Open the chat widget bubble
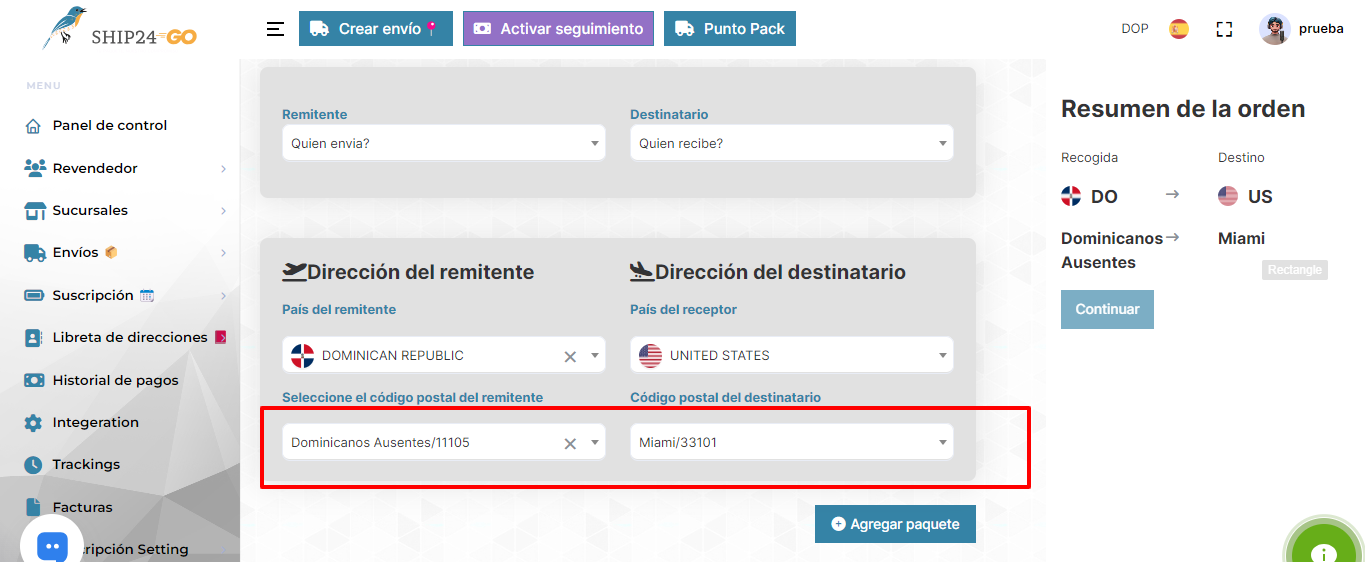Screen dimensions: 1365x562 point(52,545)
